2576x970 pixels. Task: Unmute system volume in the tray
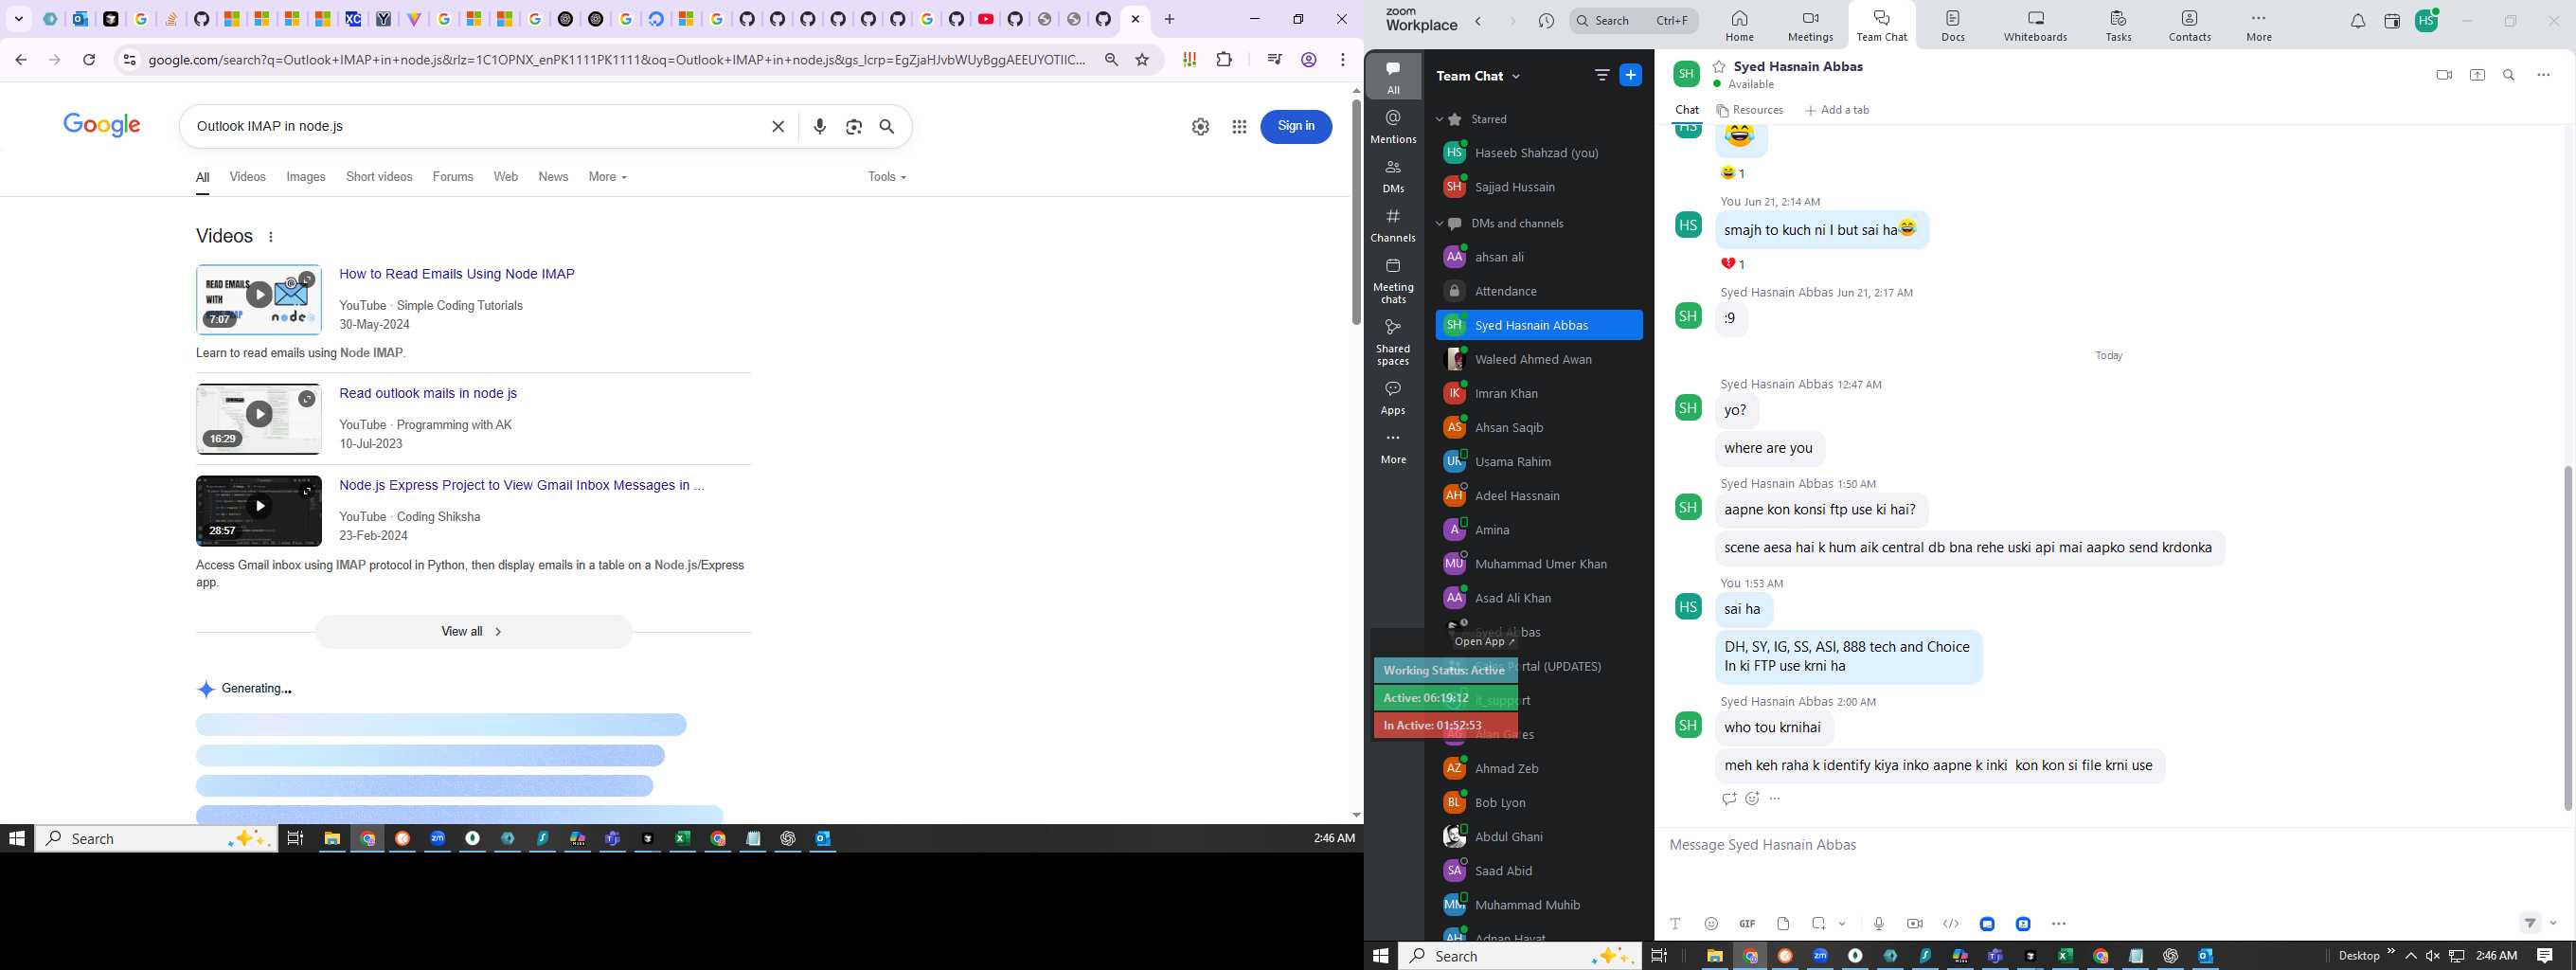coord(2433,956)
